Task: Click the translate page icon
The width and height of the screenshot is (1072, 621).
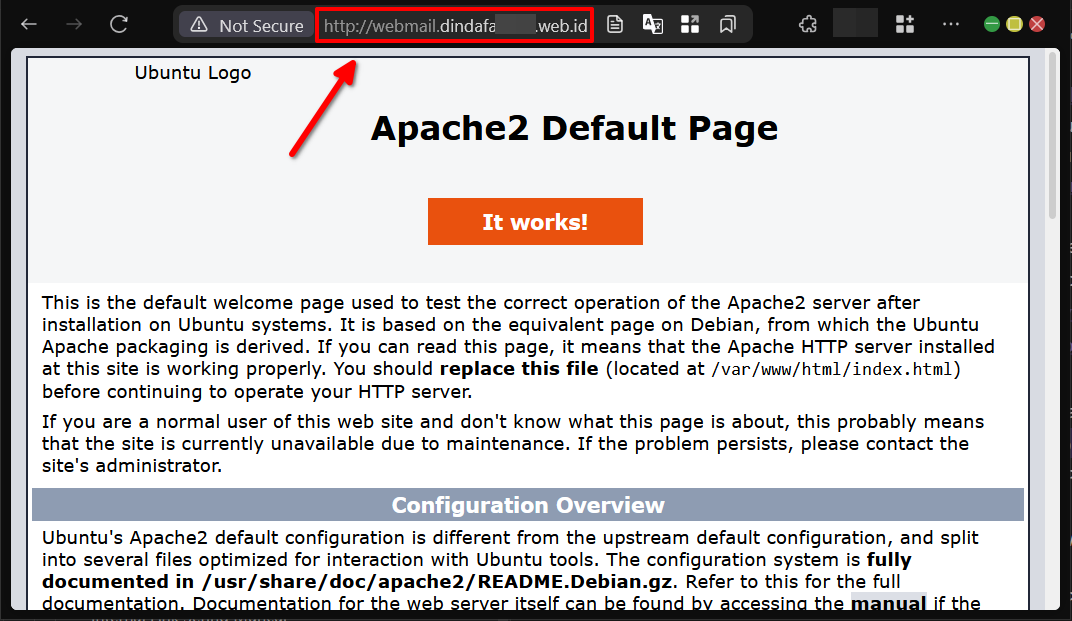Action: [x=652, y=25]
